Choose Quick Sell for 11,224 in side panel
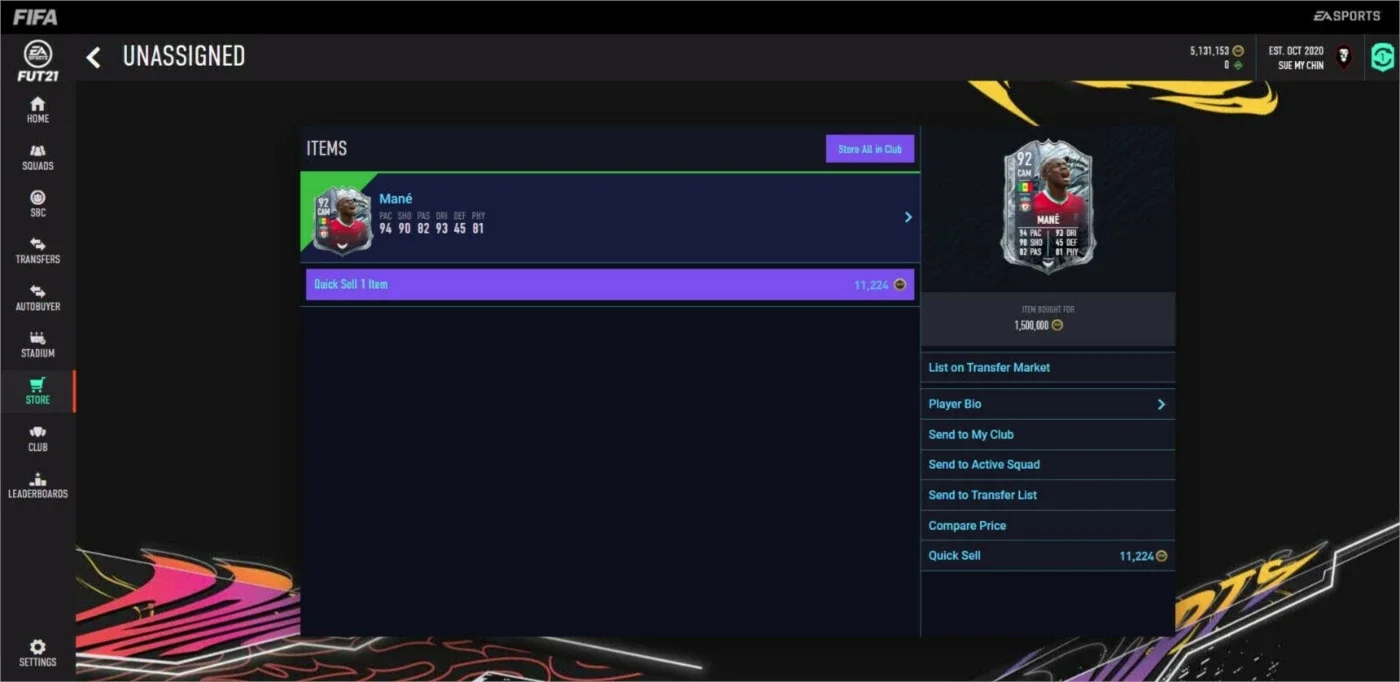The height and width of the screenshot is (682, 1400). (x=1048, y=555)
